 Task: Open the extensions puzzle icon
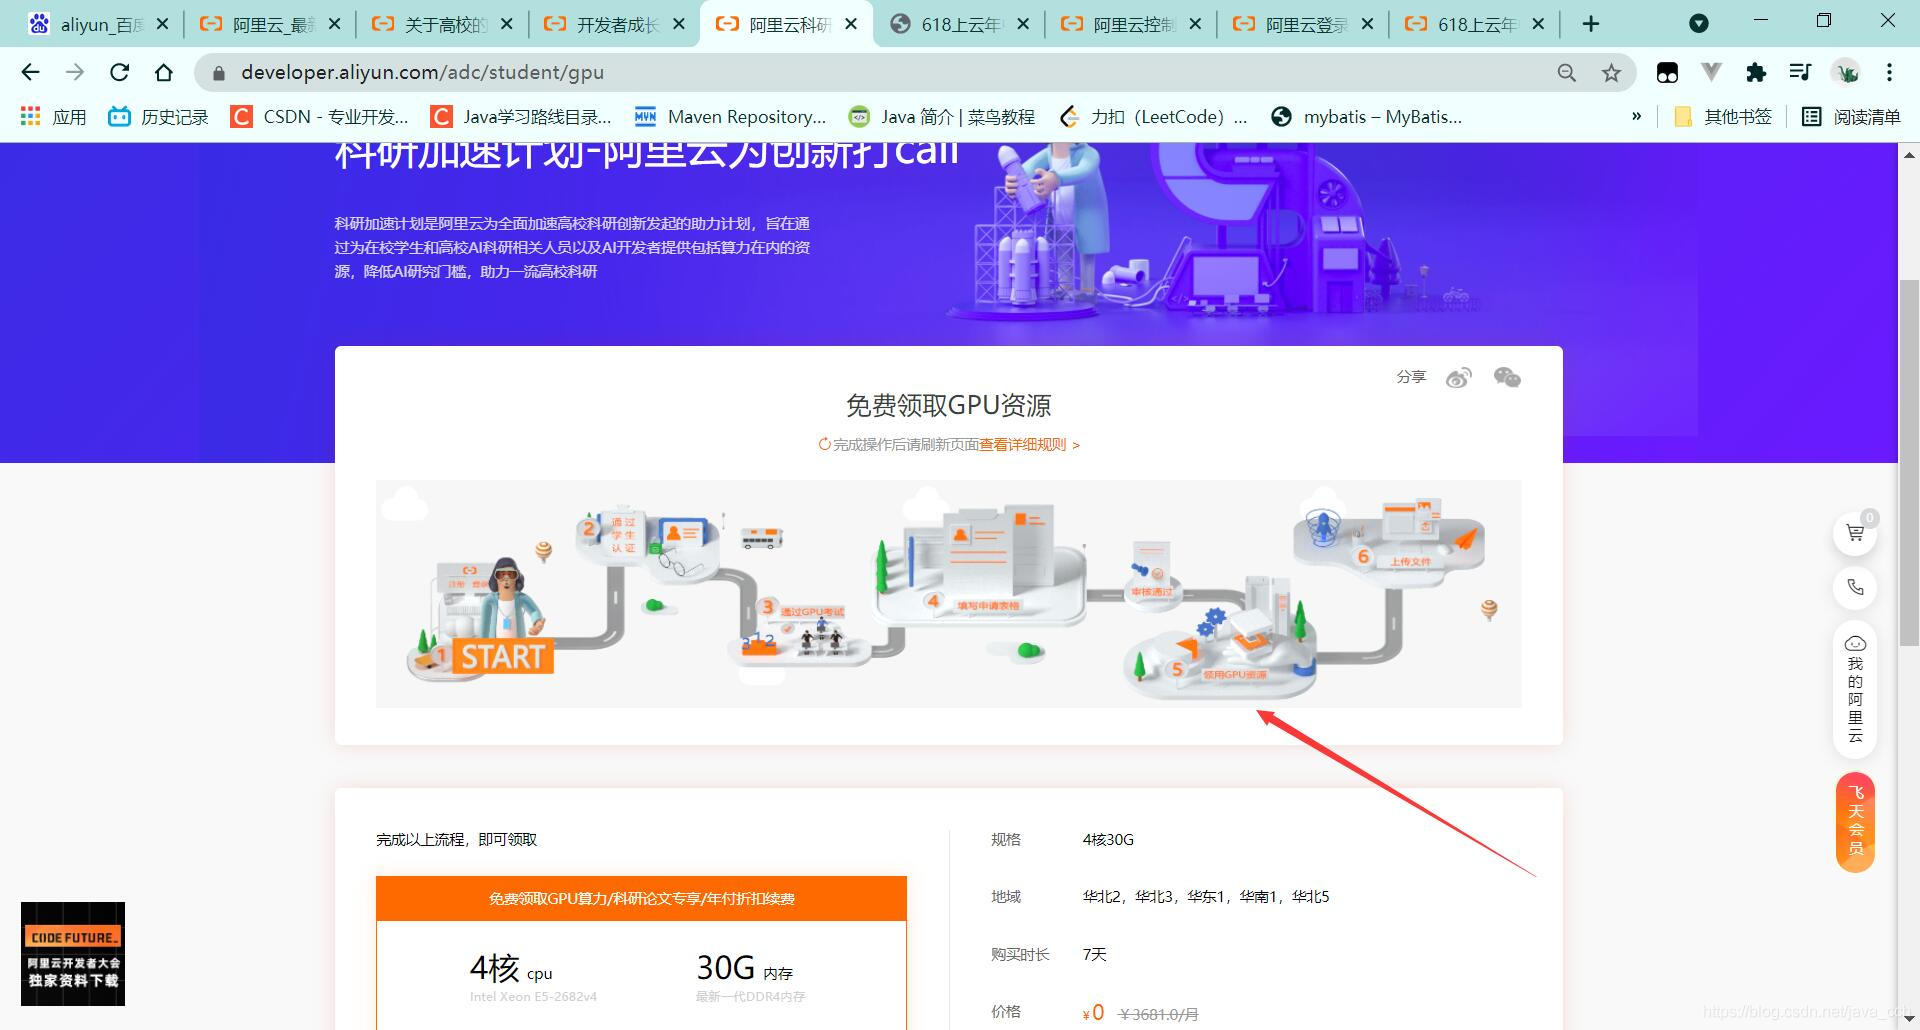(x=1756, y=72)
